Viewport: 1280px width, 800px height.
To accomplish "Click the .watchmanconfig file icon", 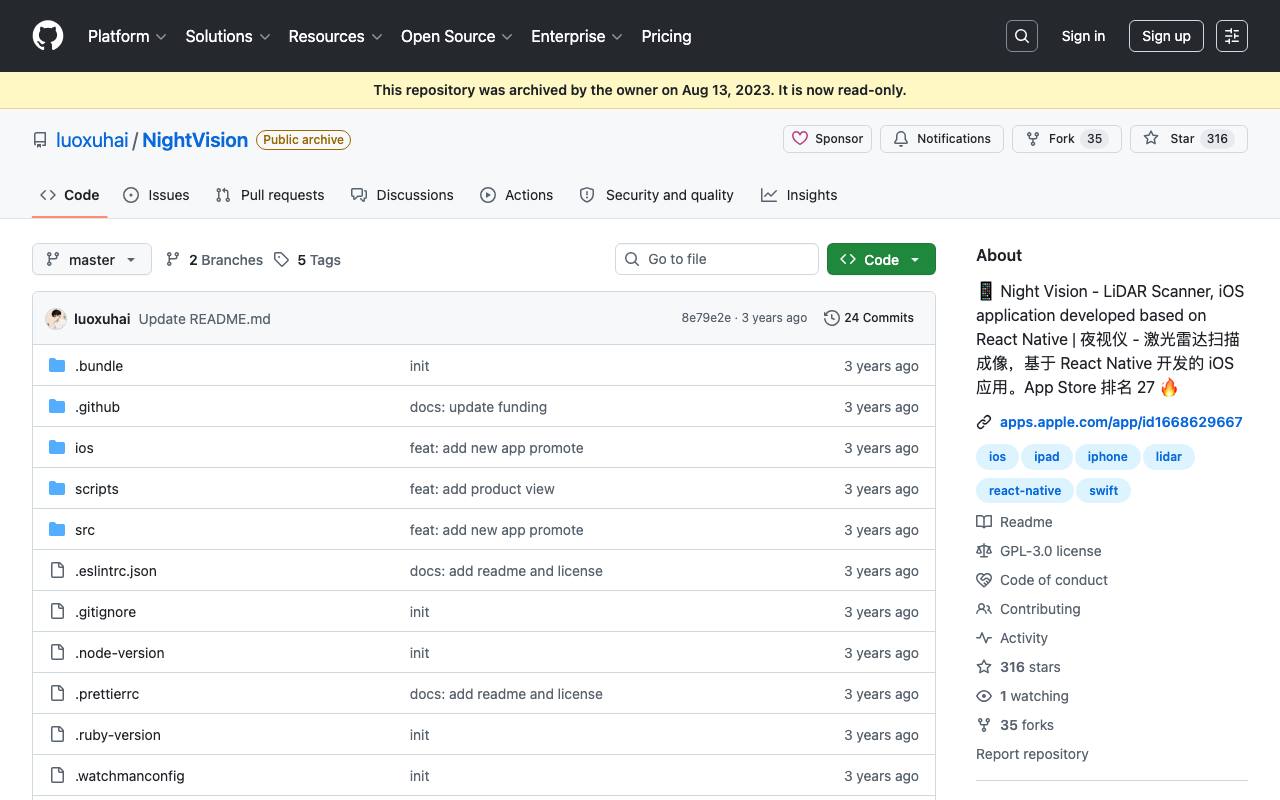I will 57,776.
